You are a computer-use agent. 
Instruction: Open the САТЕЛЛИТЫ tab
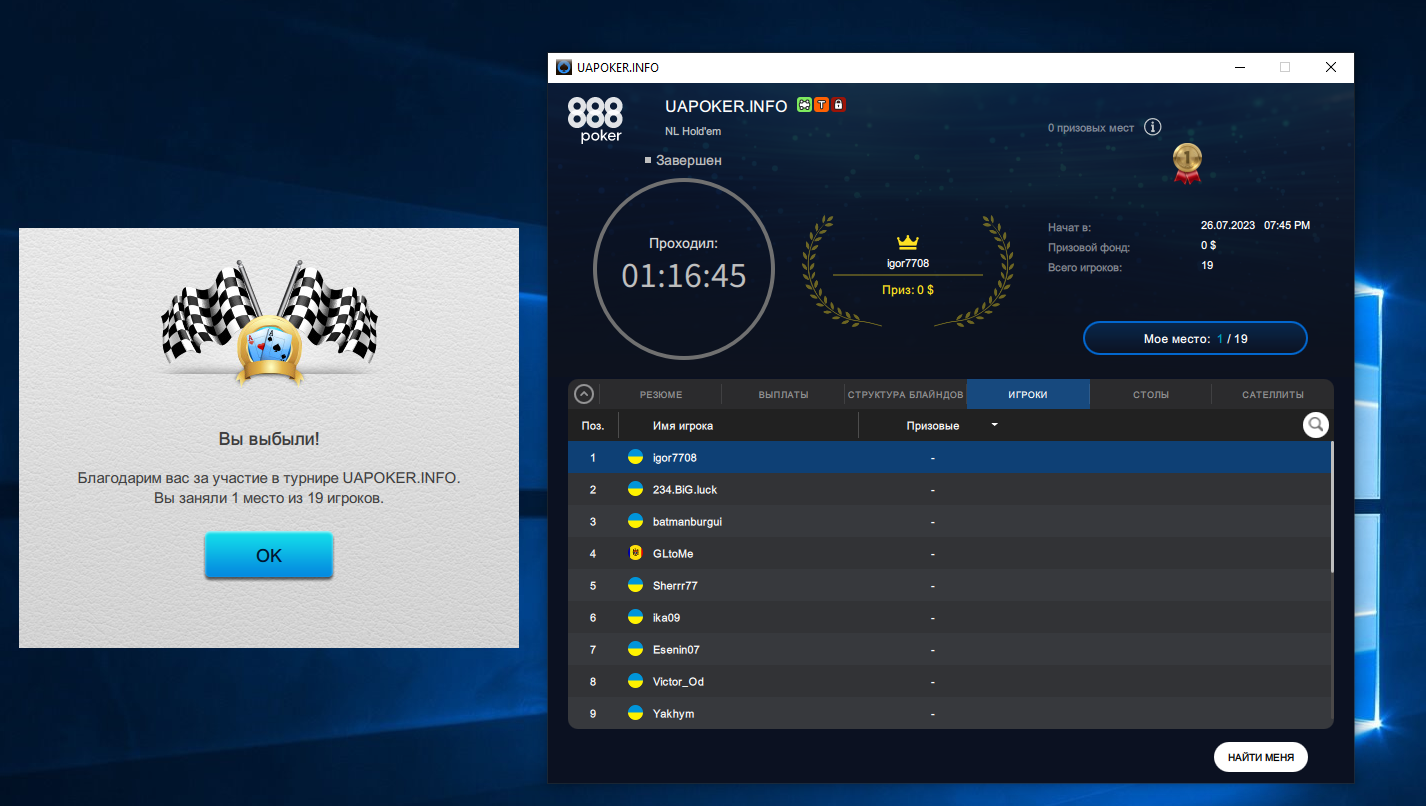[x=1273, y=394]
